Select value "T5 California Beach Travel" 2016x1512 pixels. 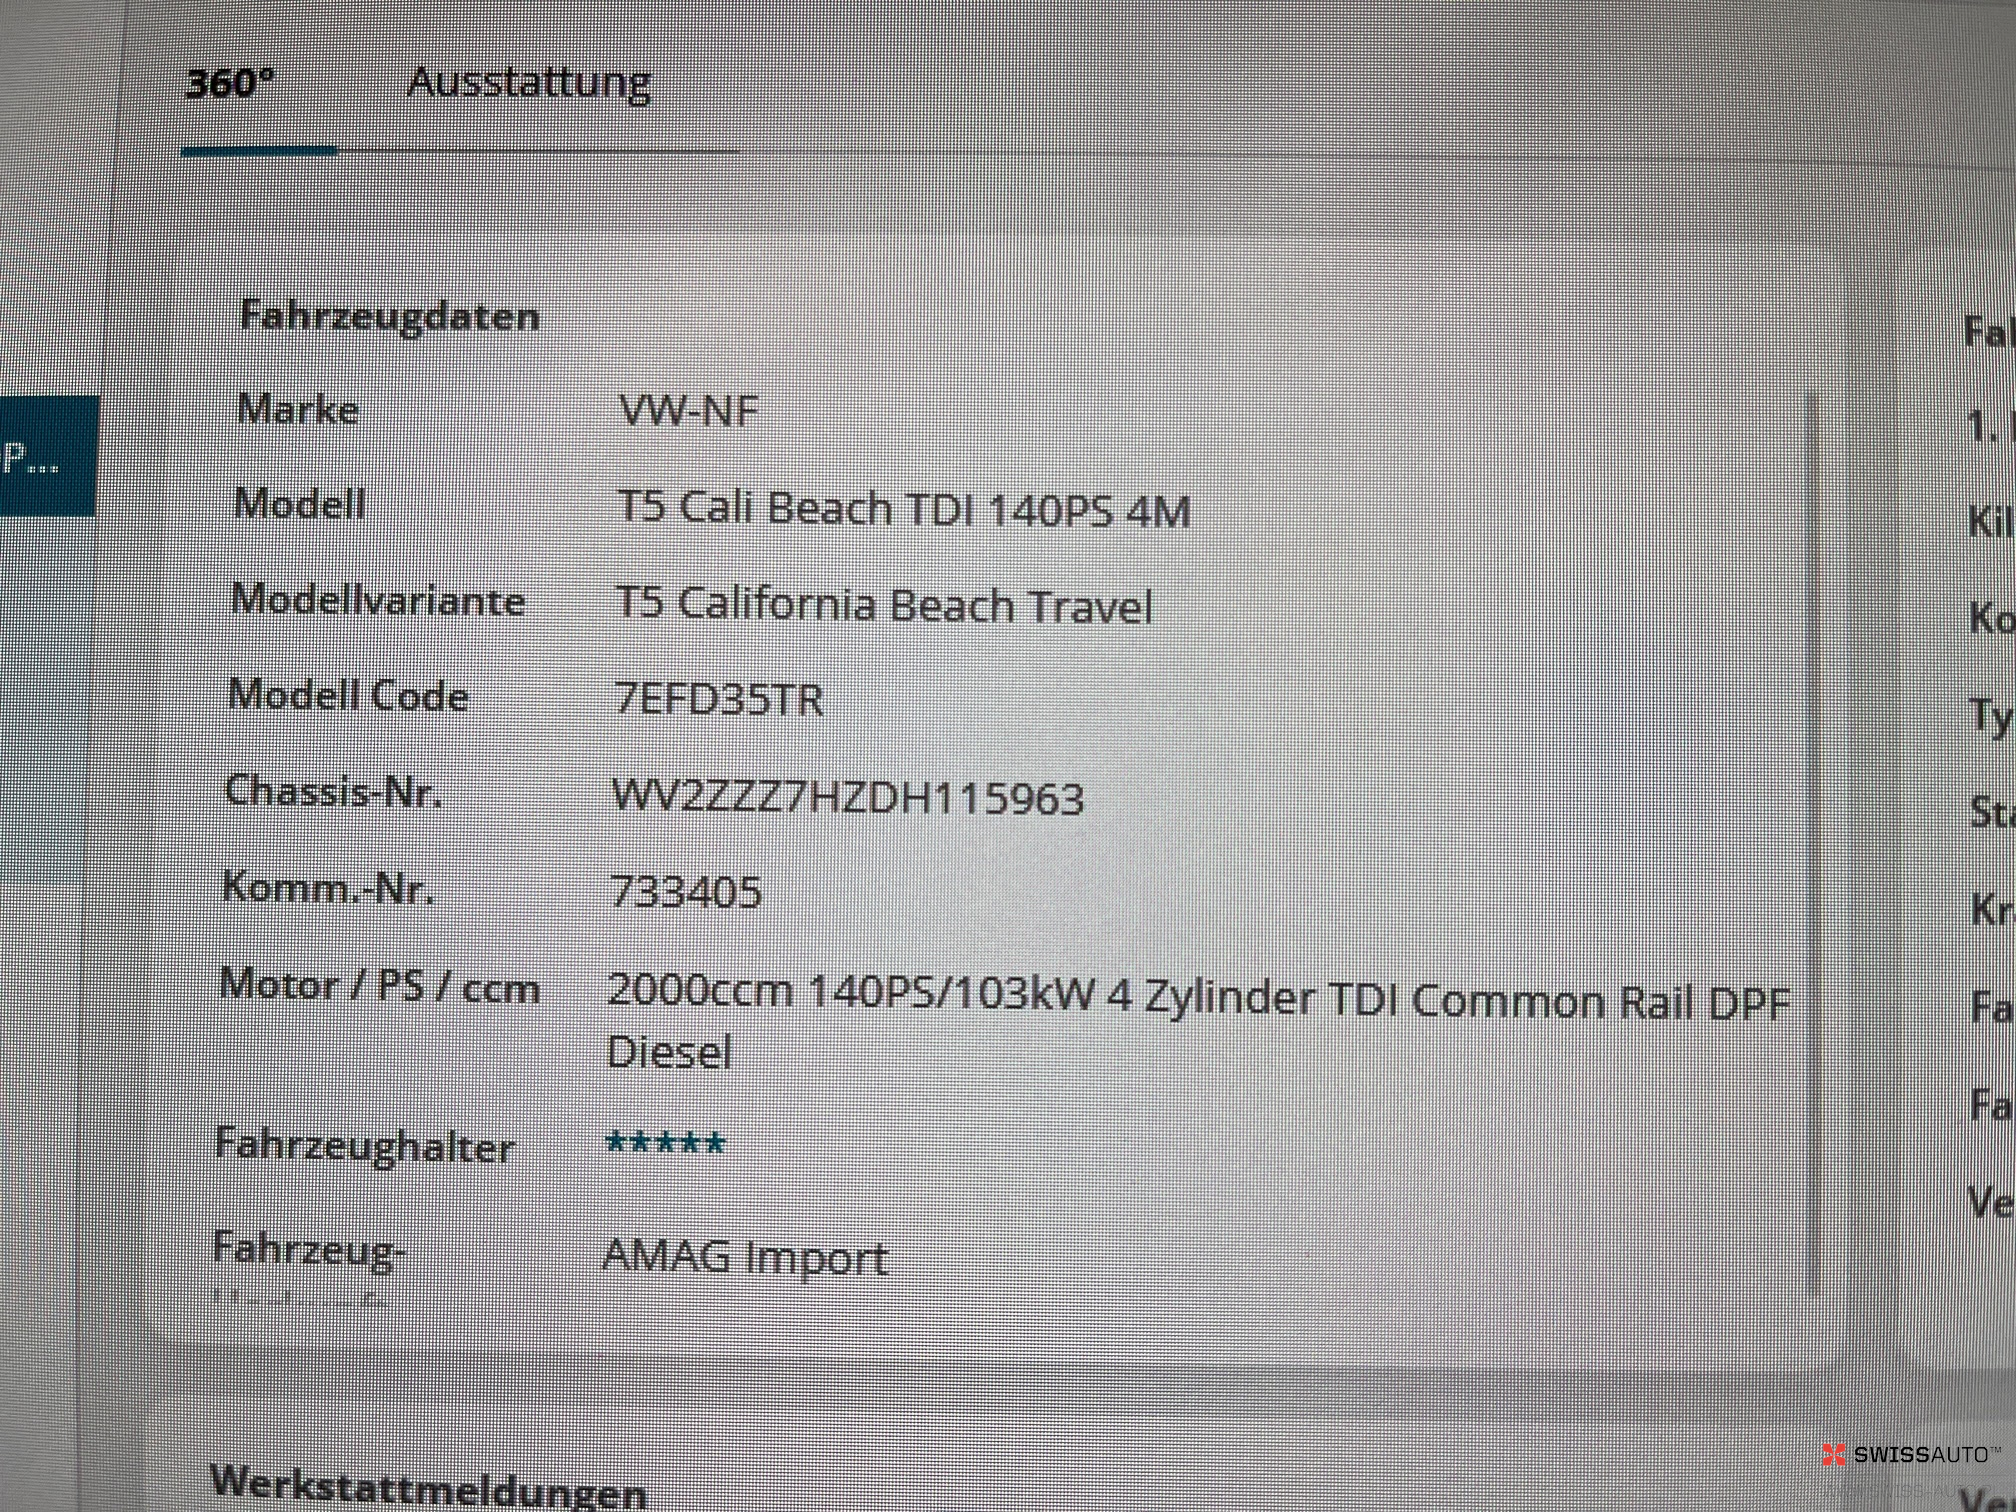[884, 605]
